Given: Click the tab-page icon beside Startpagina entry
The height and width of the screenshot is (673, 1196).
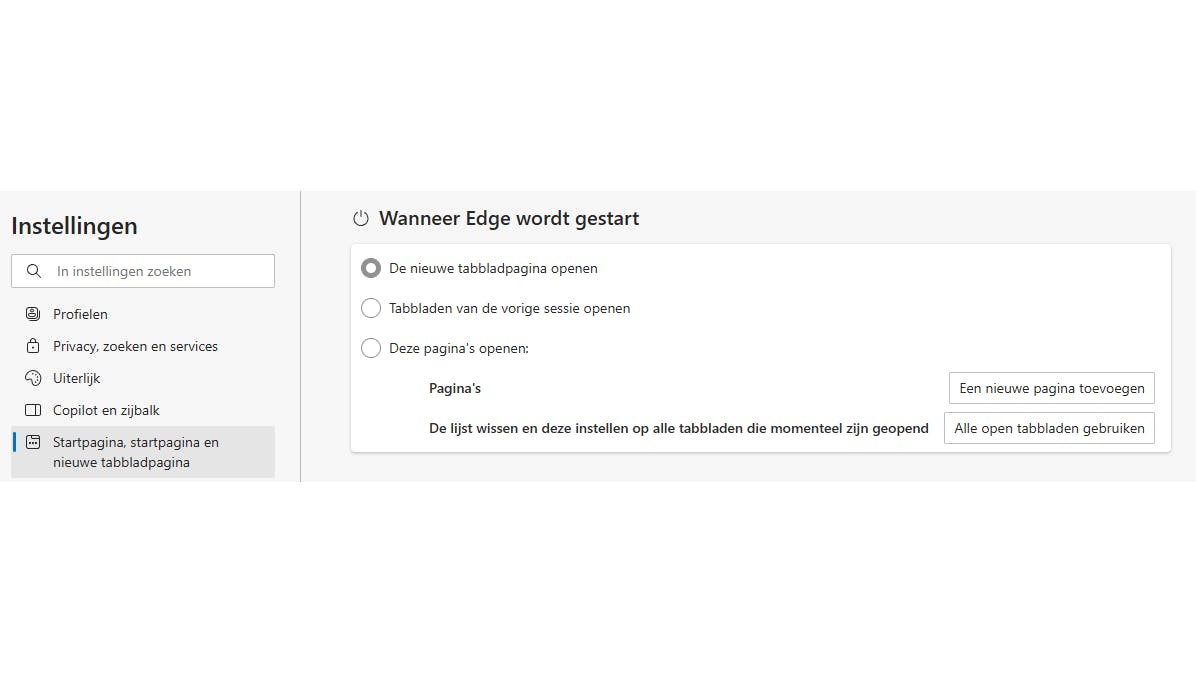Looking at the screenshot, I should pyautogui.click(x=34, y=442).
